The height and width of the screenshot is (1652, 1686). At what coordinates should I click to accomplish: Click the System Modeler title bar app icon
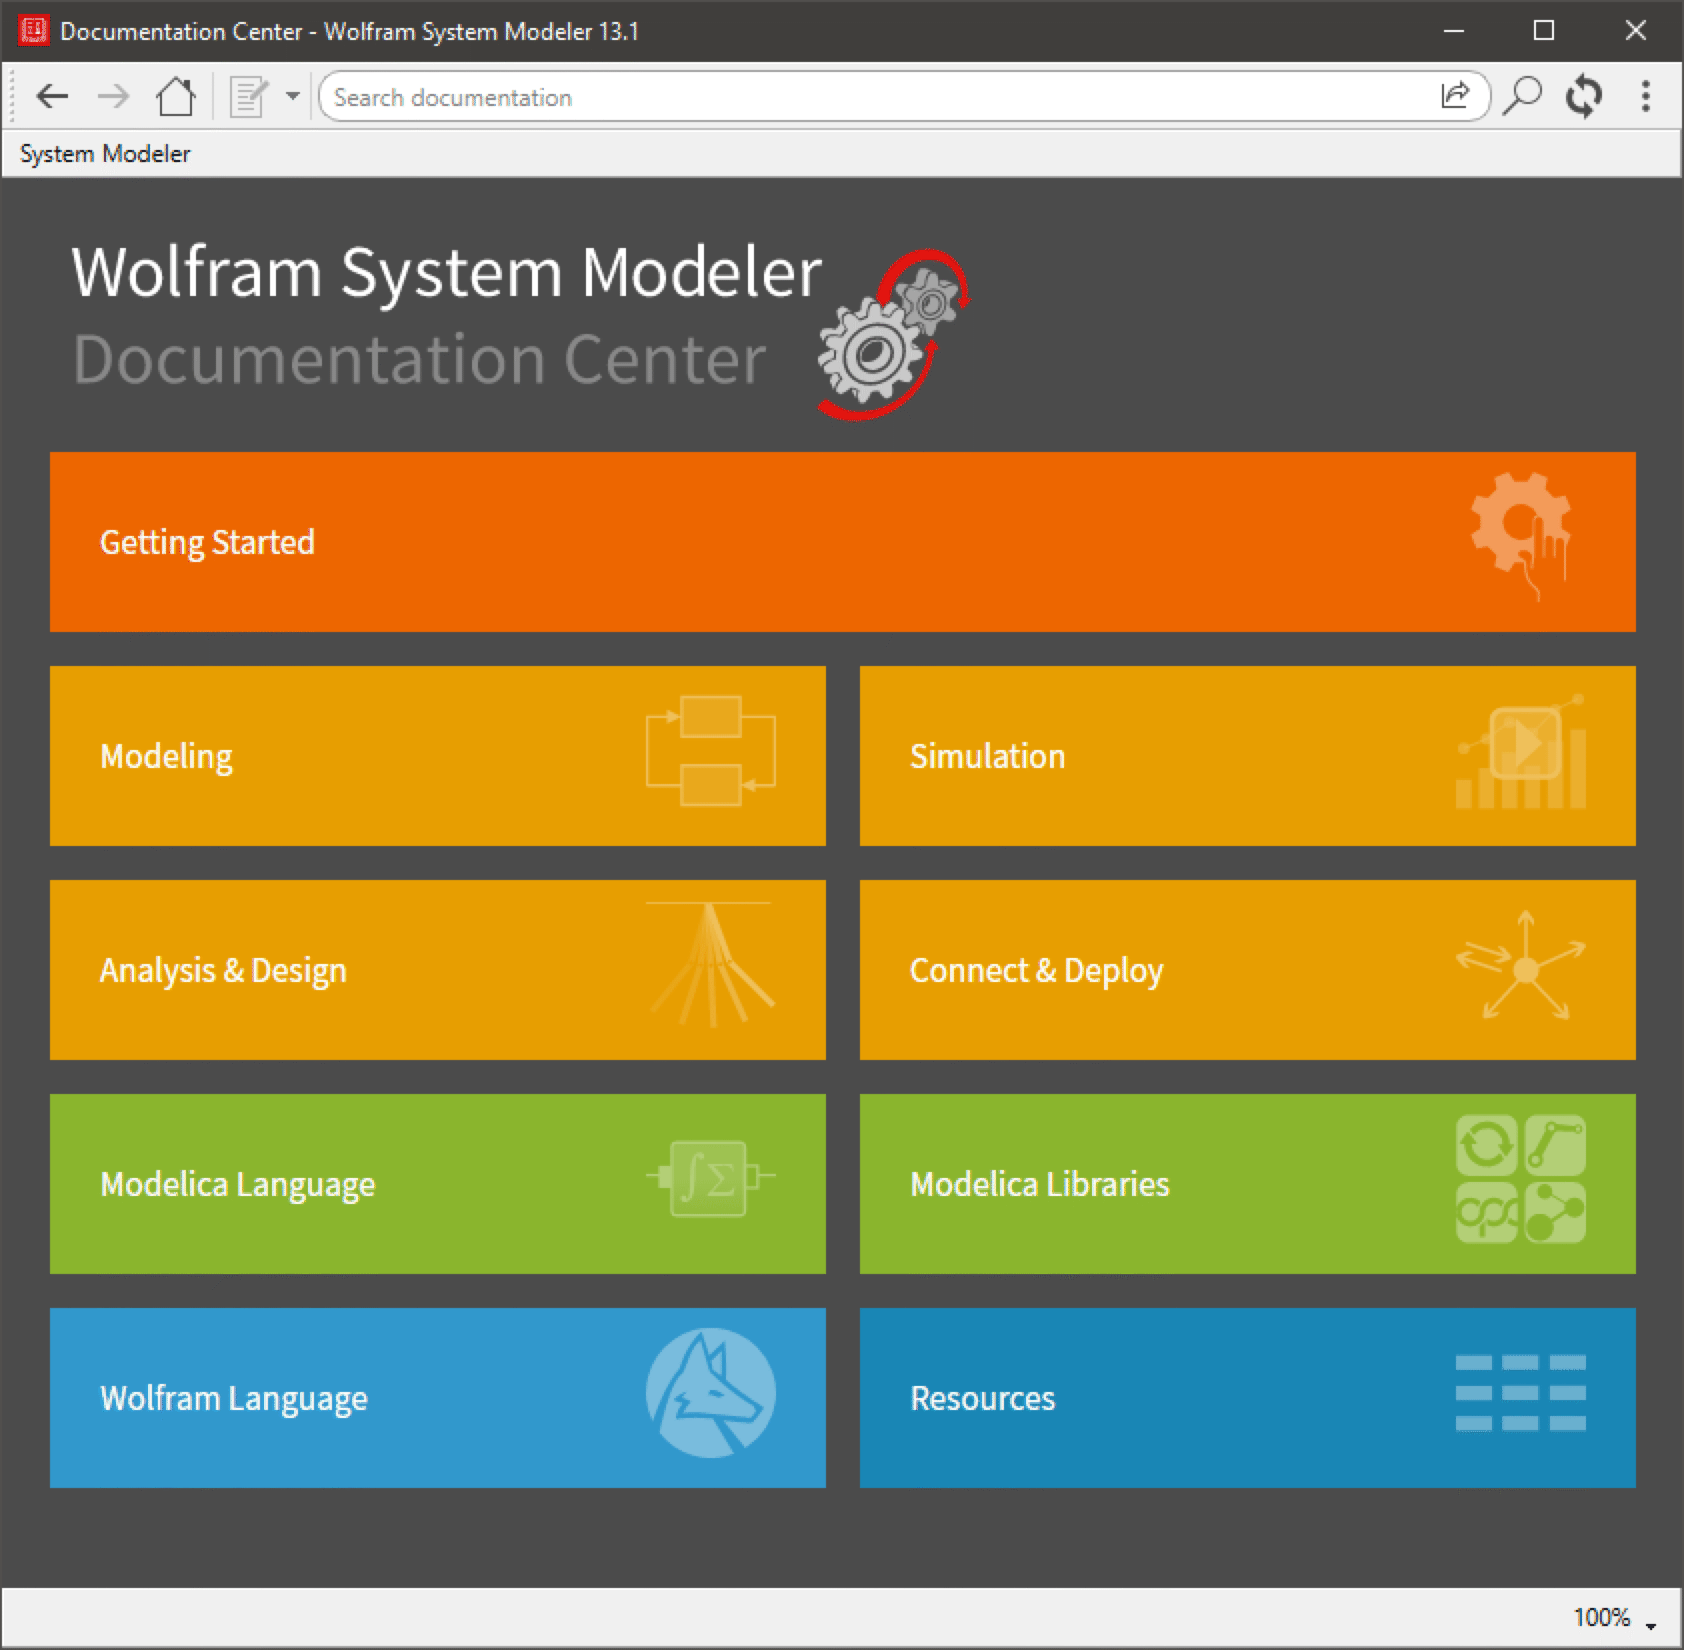(x=33, y=31)
